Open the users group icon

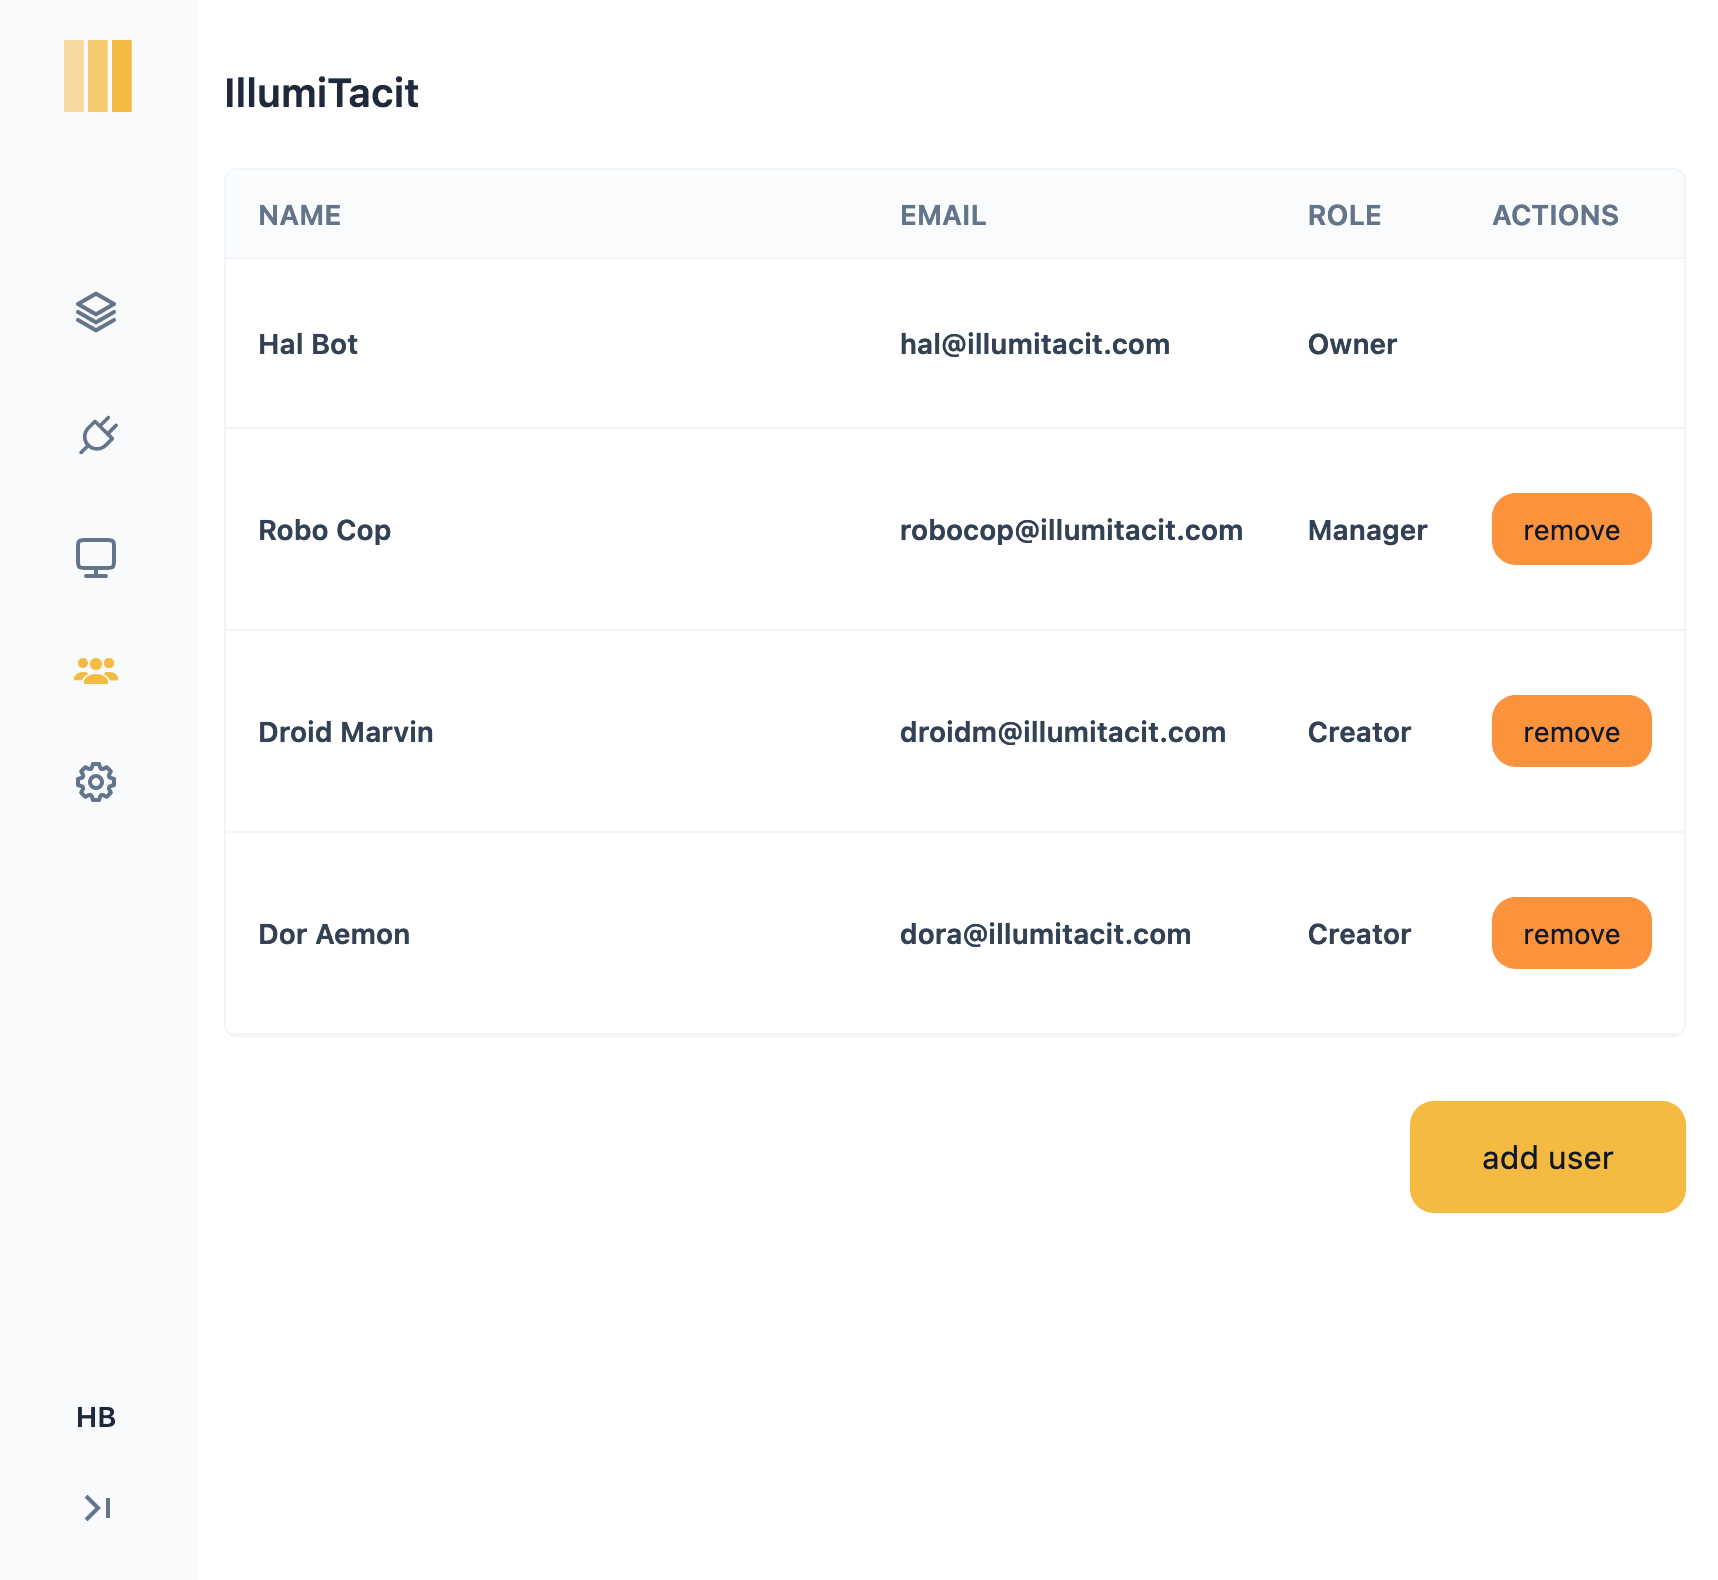pos(96,670)
